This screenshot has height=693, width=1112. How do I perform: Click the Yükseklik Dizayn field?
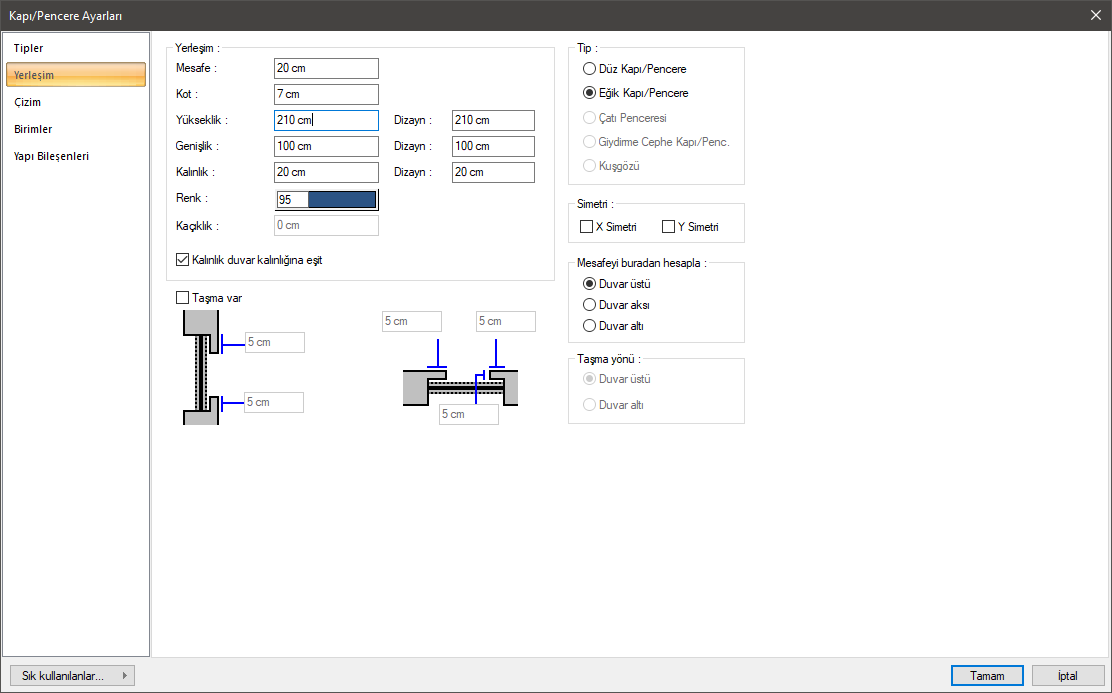point(492,120)
